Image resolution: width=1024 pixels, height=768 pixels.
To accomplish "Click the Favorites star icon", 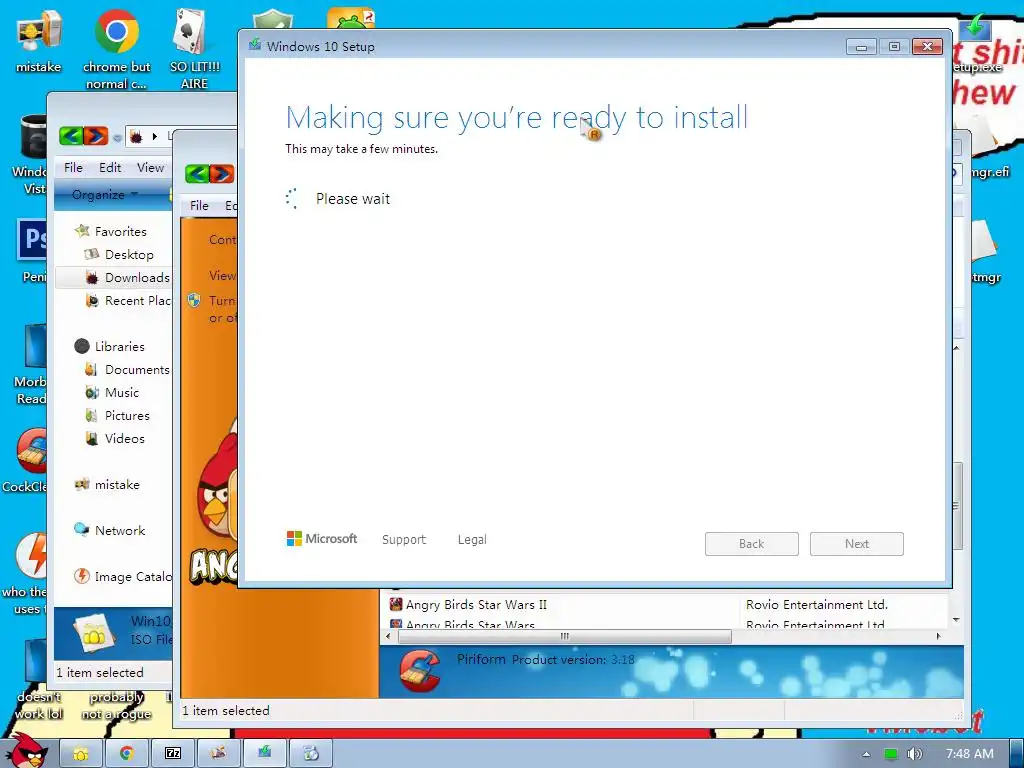I will point(82,231).
